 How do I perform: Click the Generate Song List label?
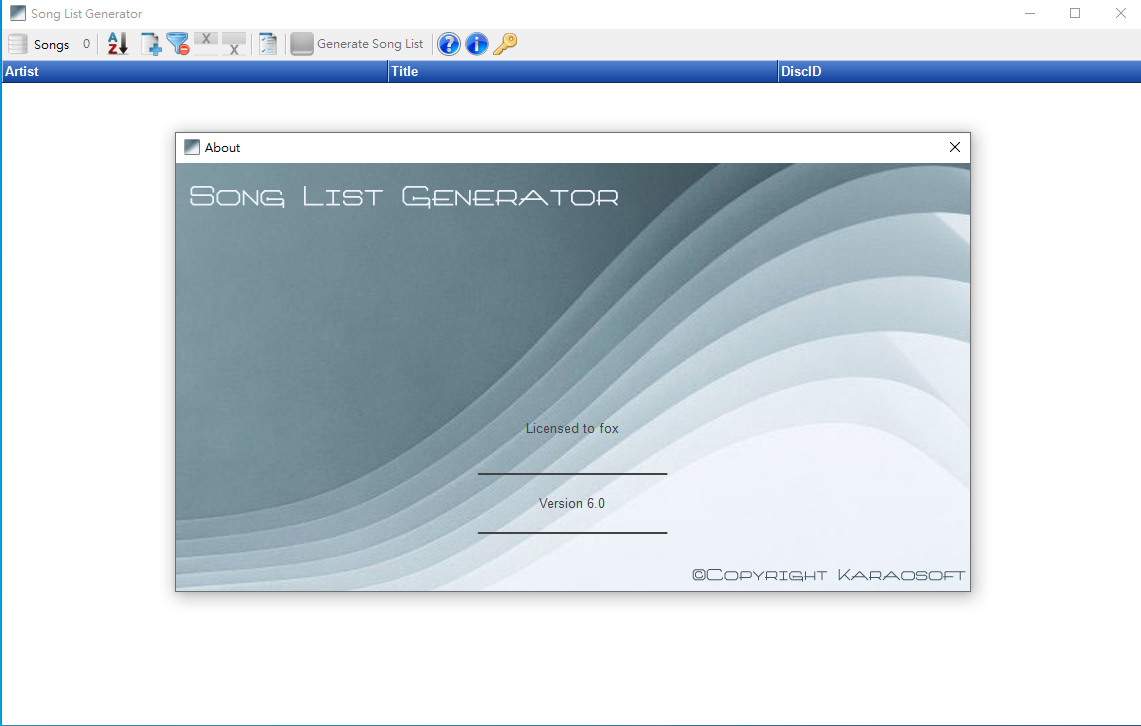click(370, 44)
